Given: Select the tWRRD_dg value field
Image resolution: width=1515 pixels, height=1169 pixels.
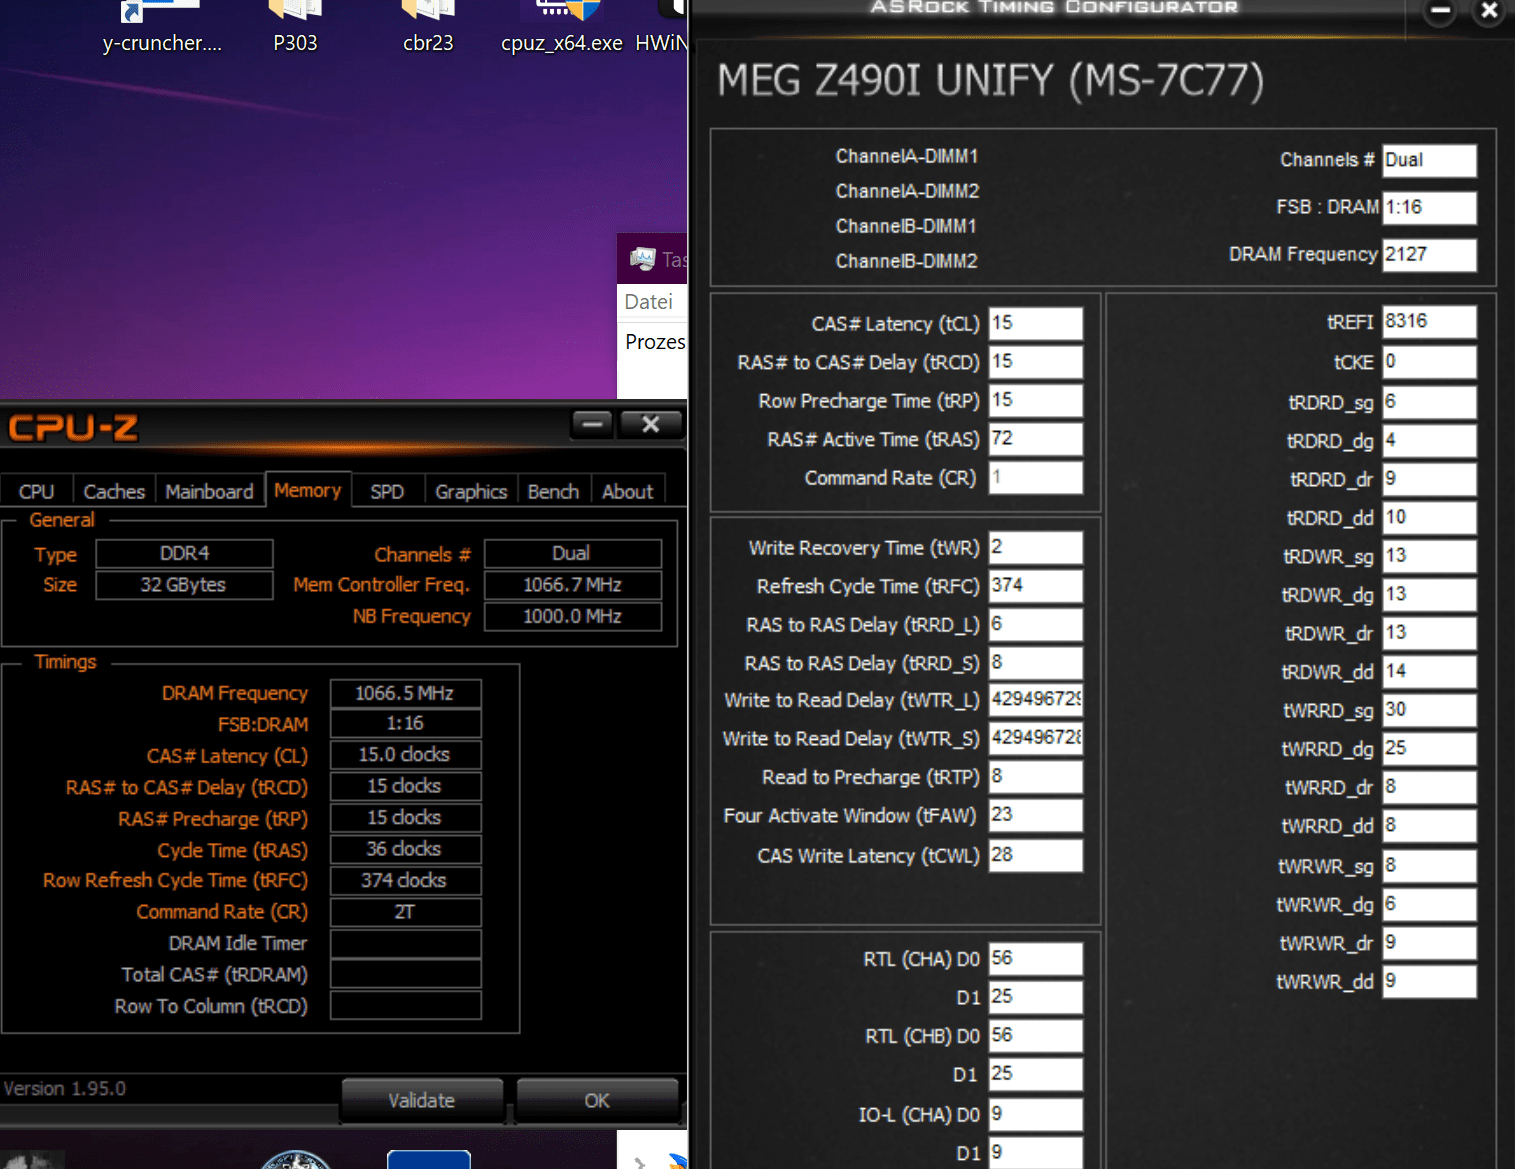Looking at the screenshot, I should tap(1430, 748).
